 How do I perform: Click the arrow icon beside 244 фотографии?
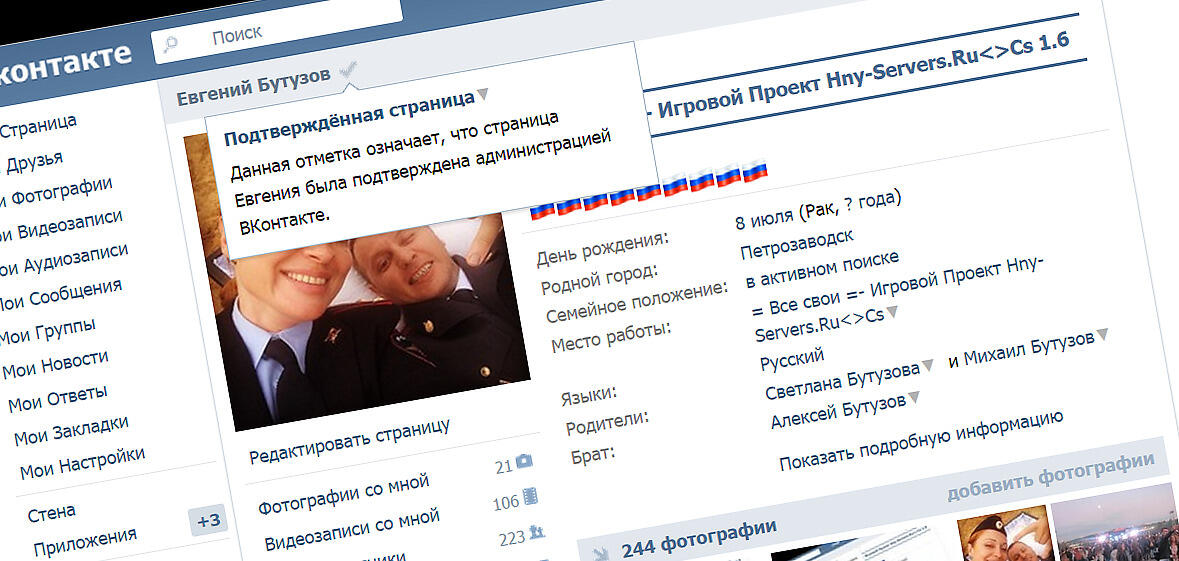click(602, 554)
